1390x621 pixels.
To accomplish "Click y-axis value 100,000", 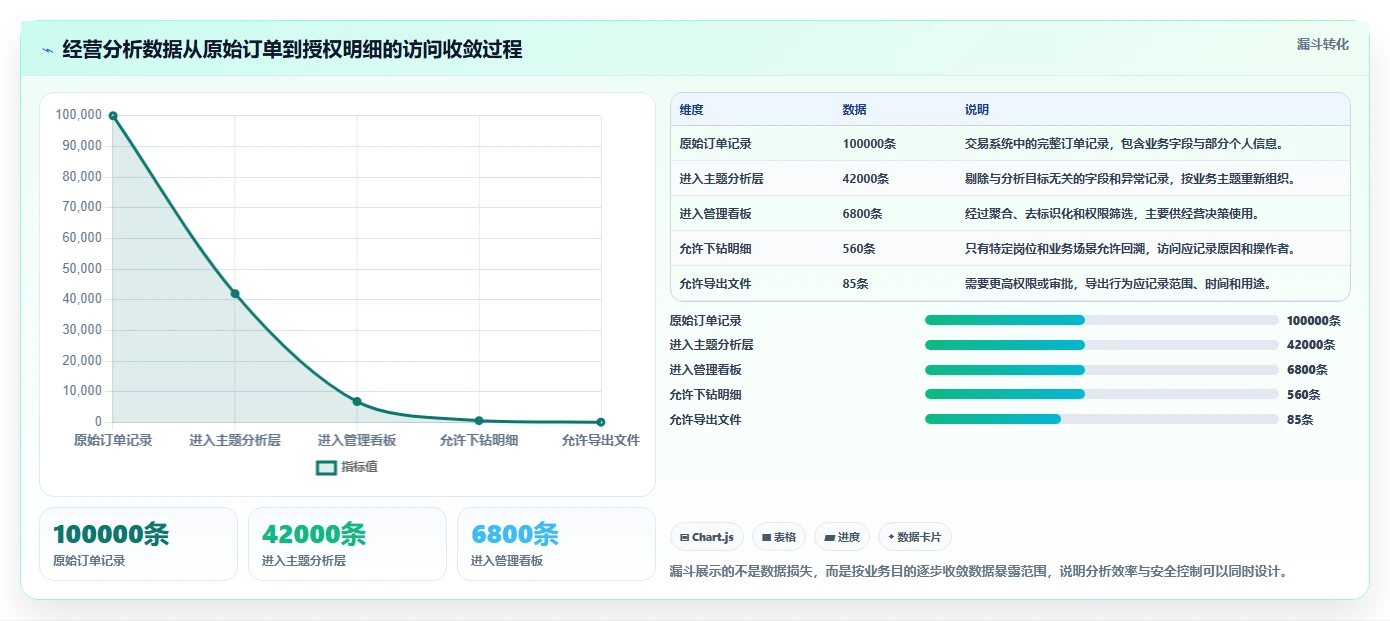I will coord(79,115).
